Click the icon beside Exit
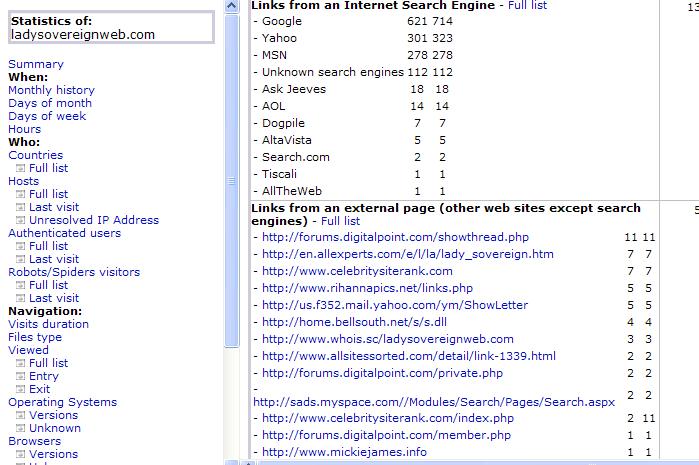 tap(21, 389)
